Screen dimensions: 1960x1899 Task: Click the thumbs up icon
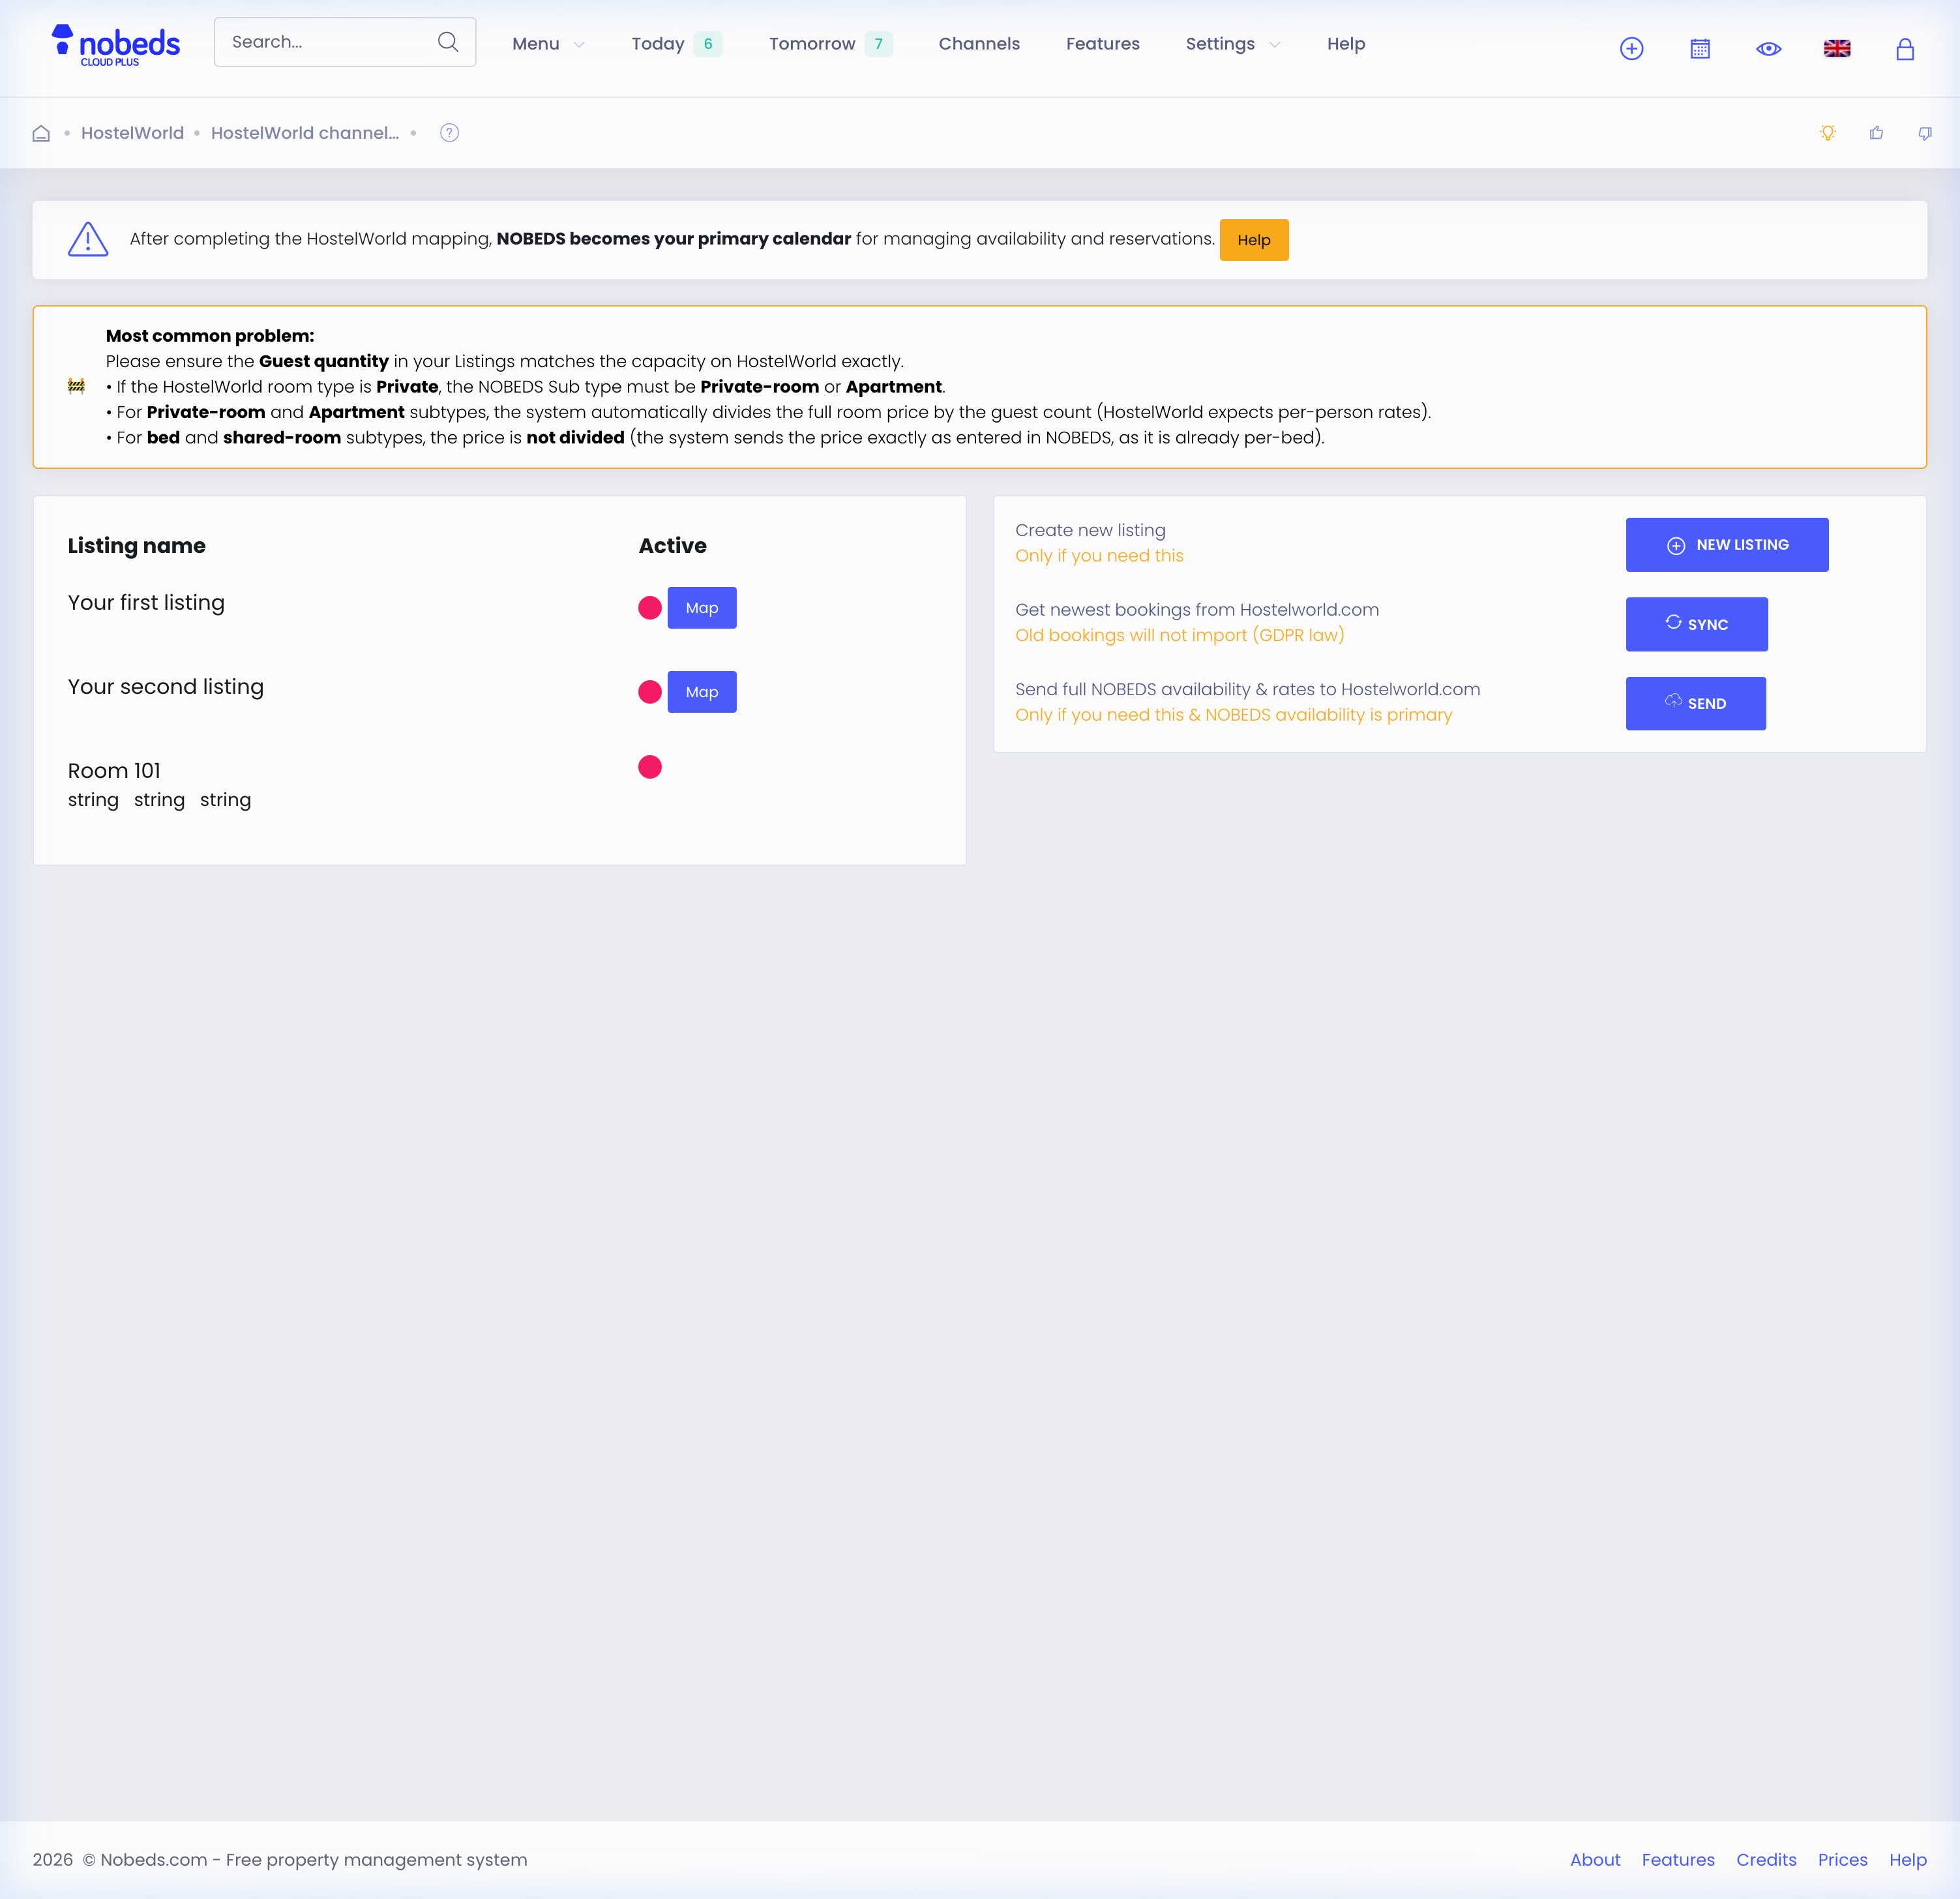click(1876, 133)
